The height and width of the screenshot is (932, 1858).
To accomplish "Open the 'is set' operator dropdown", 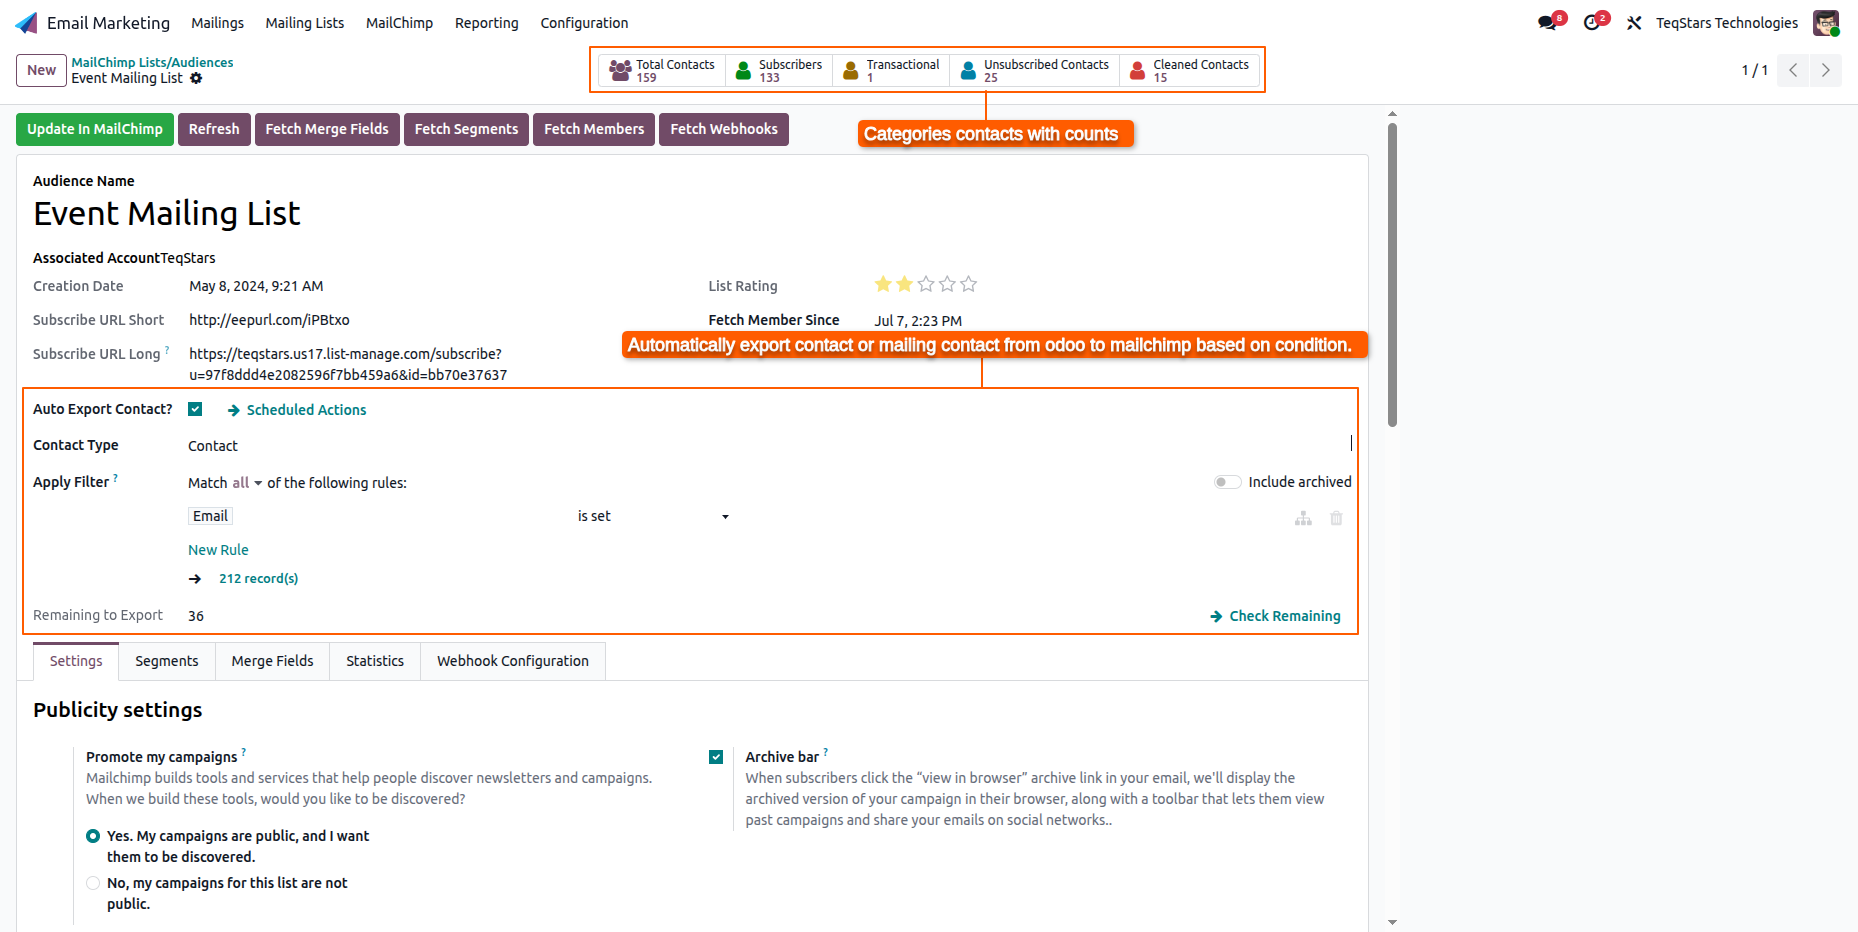I will tap(653, 517).
